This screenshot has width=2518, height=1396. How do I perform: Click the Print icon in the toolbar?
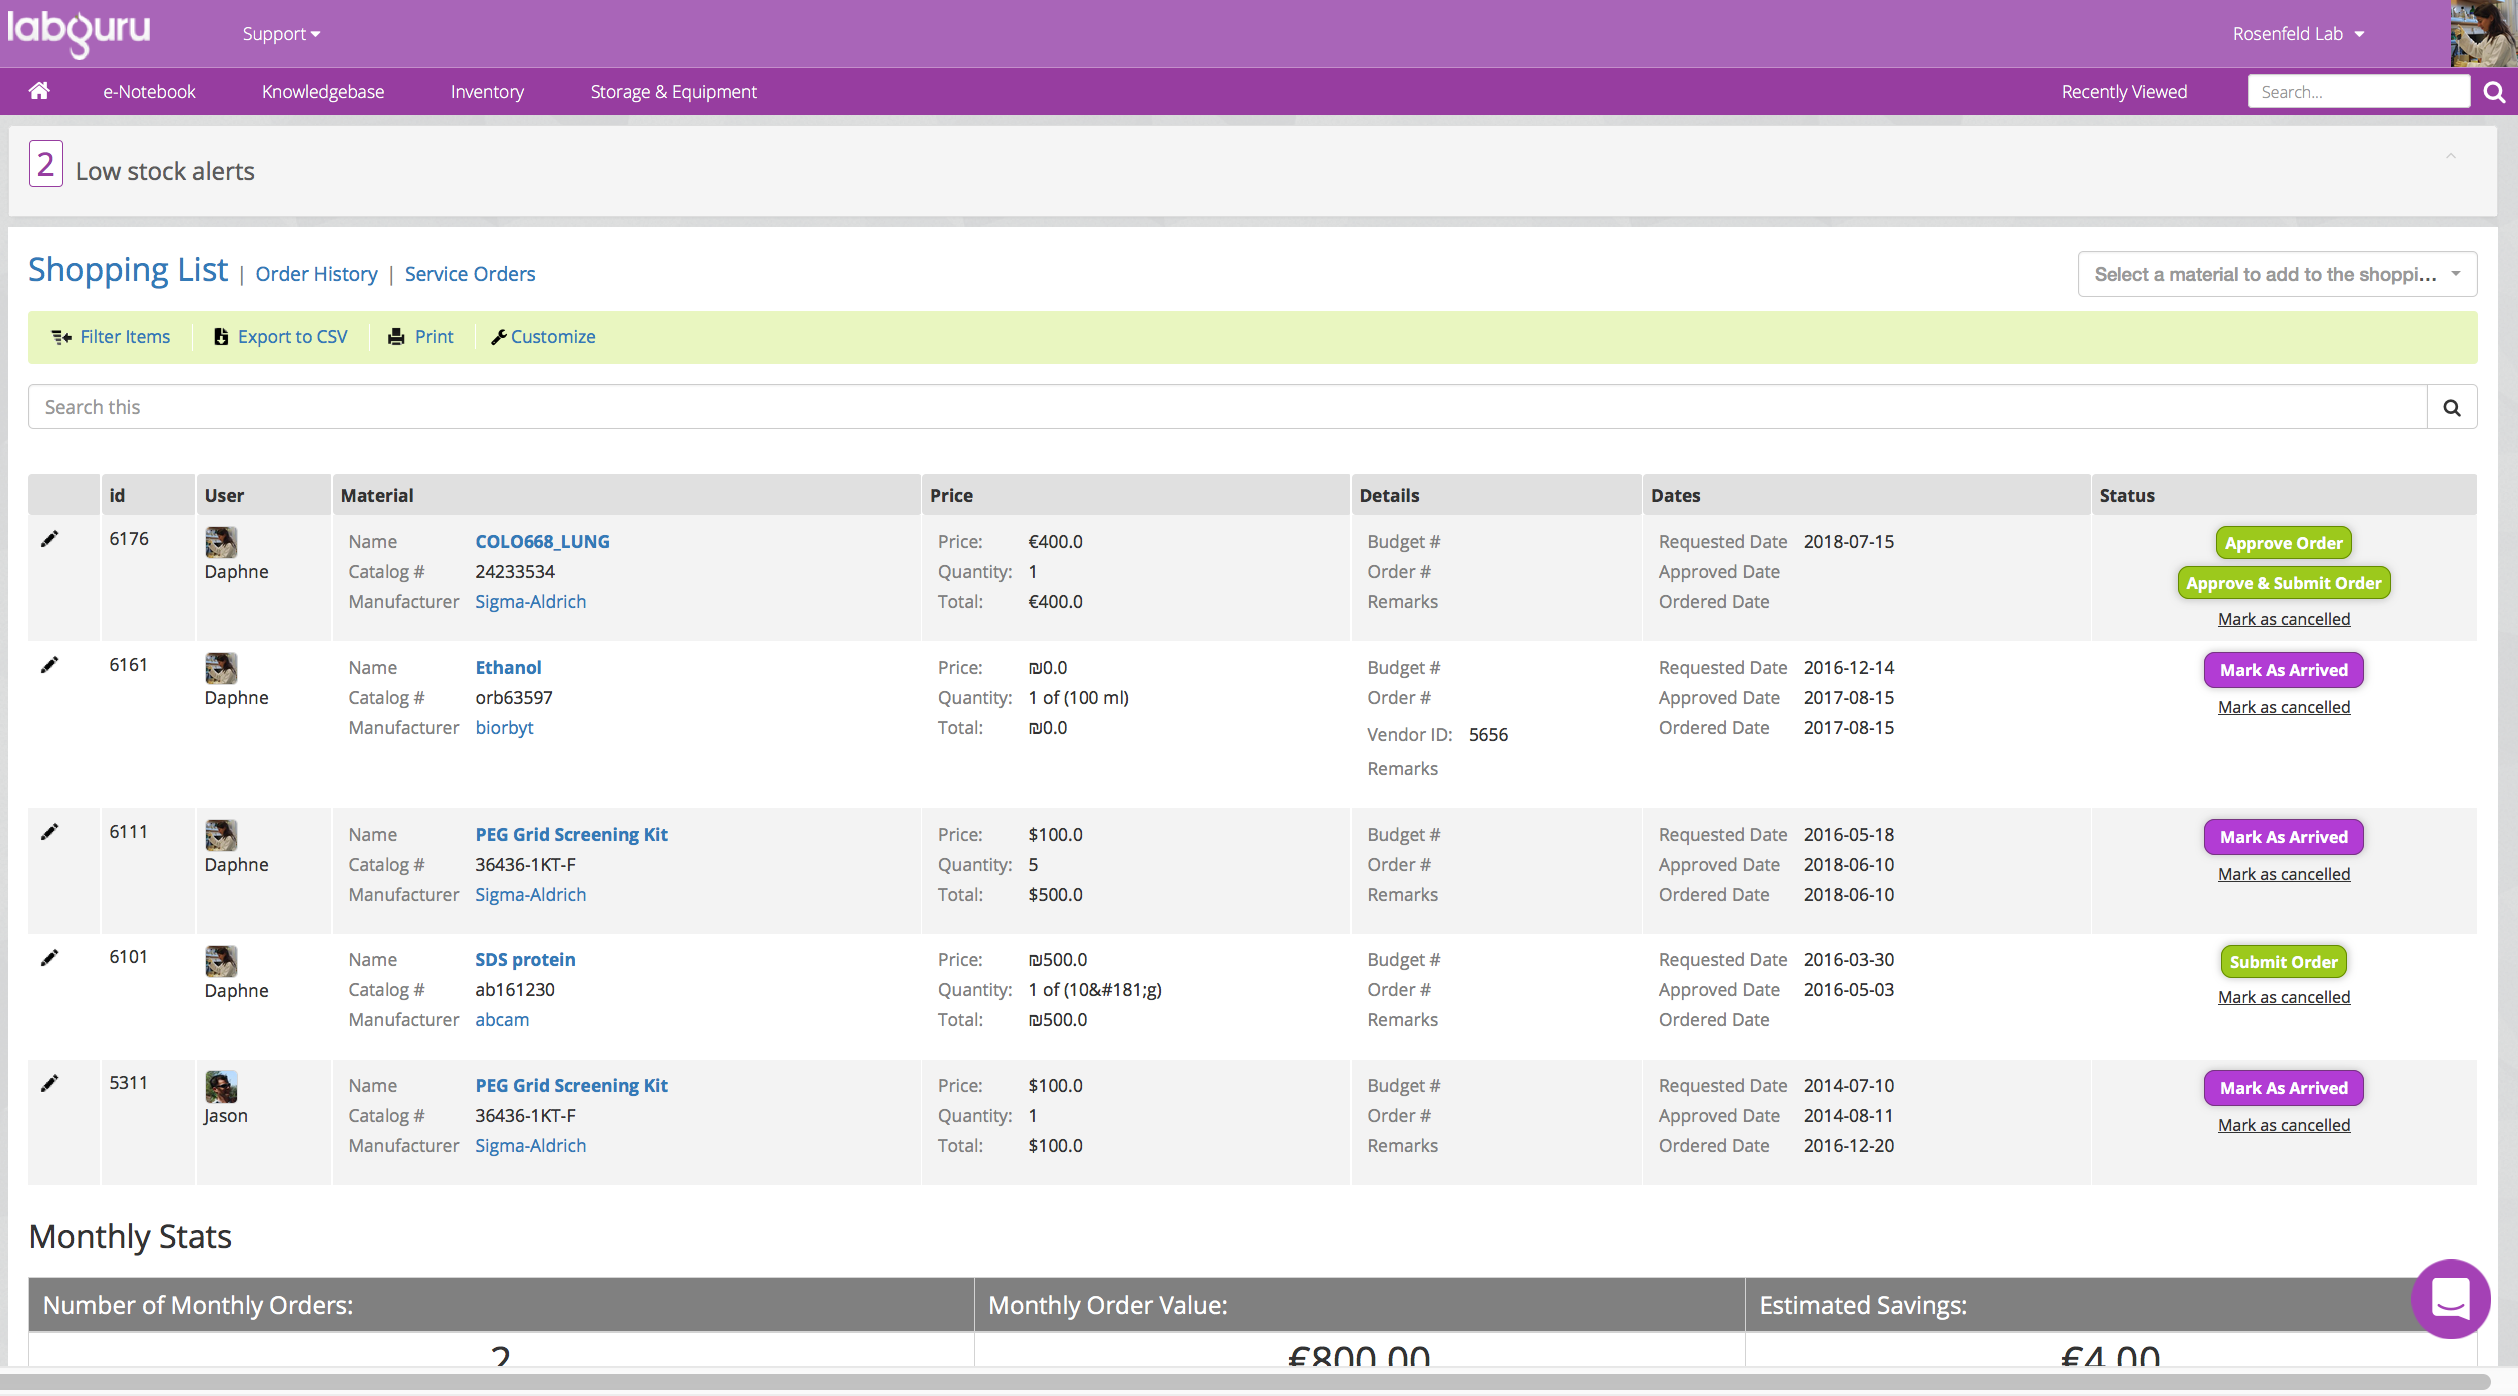point(397,337)
